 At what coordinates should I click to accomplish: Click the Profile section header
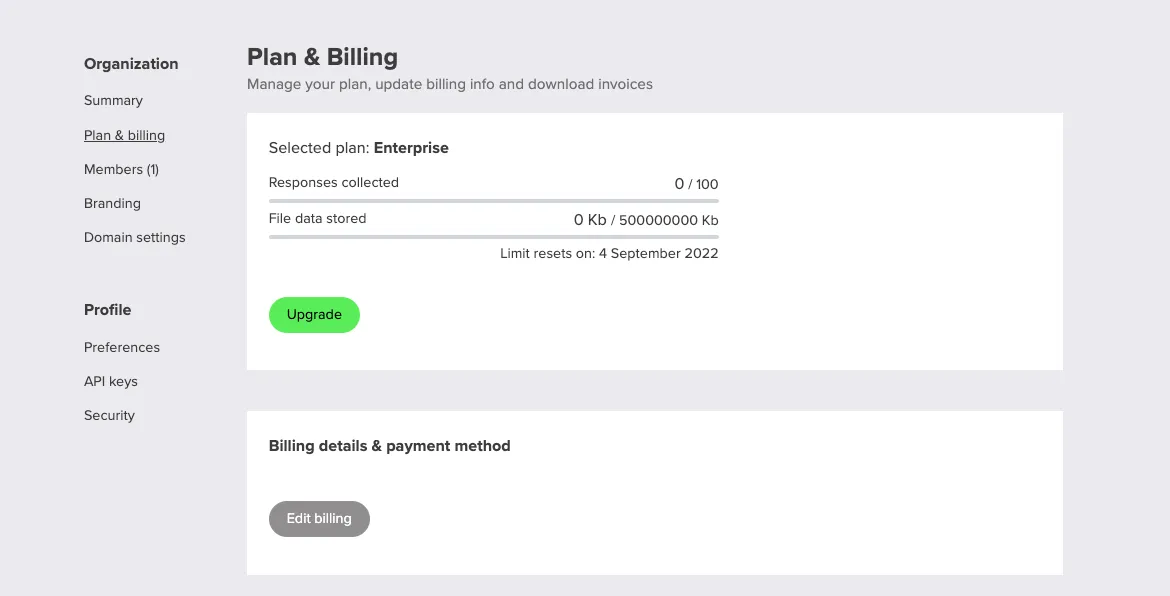pyautogui.click(x=107, y=310)
